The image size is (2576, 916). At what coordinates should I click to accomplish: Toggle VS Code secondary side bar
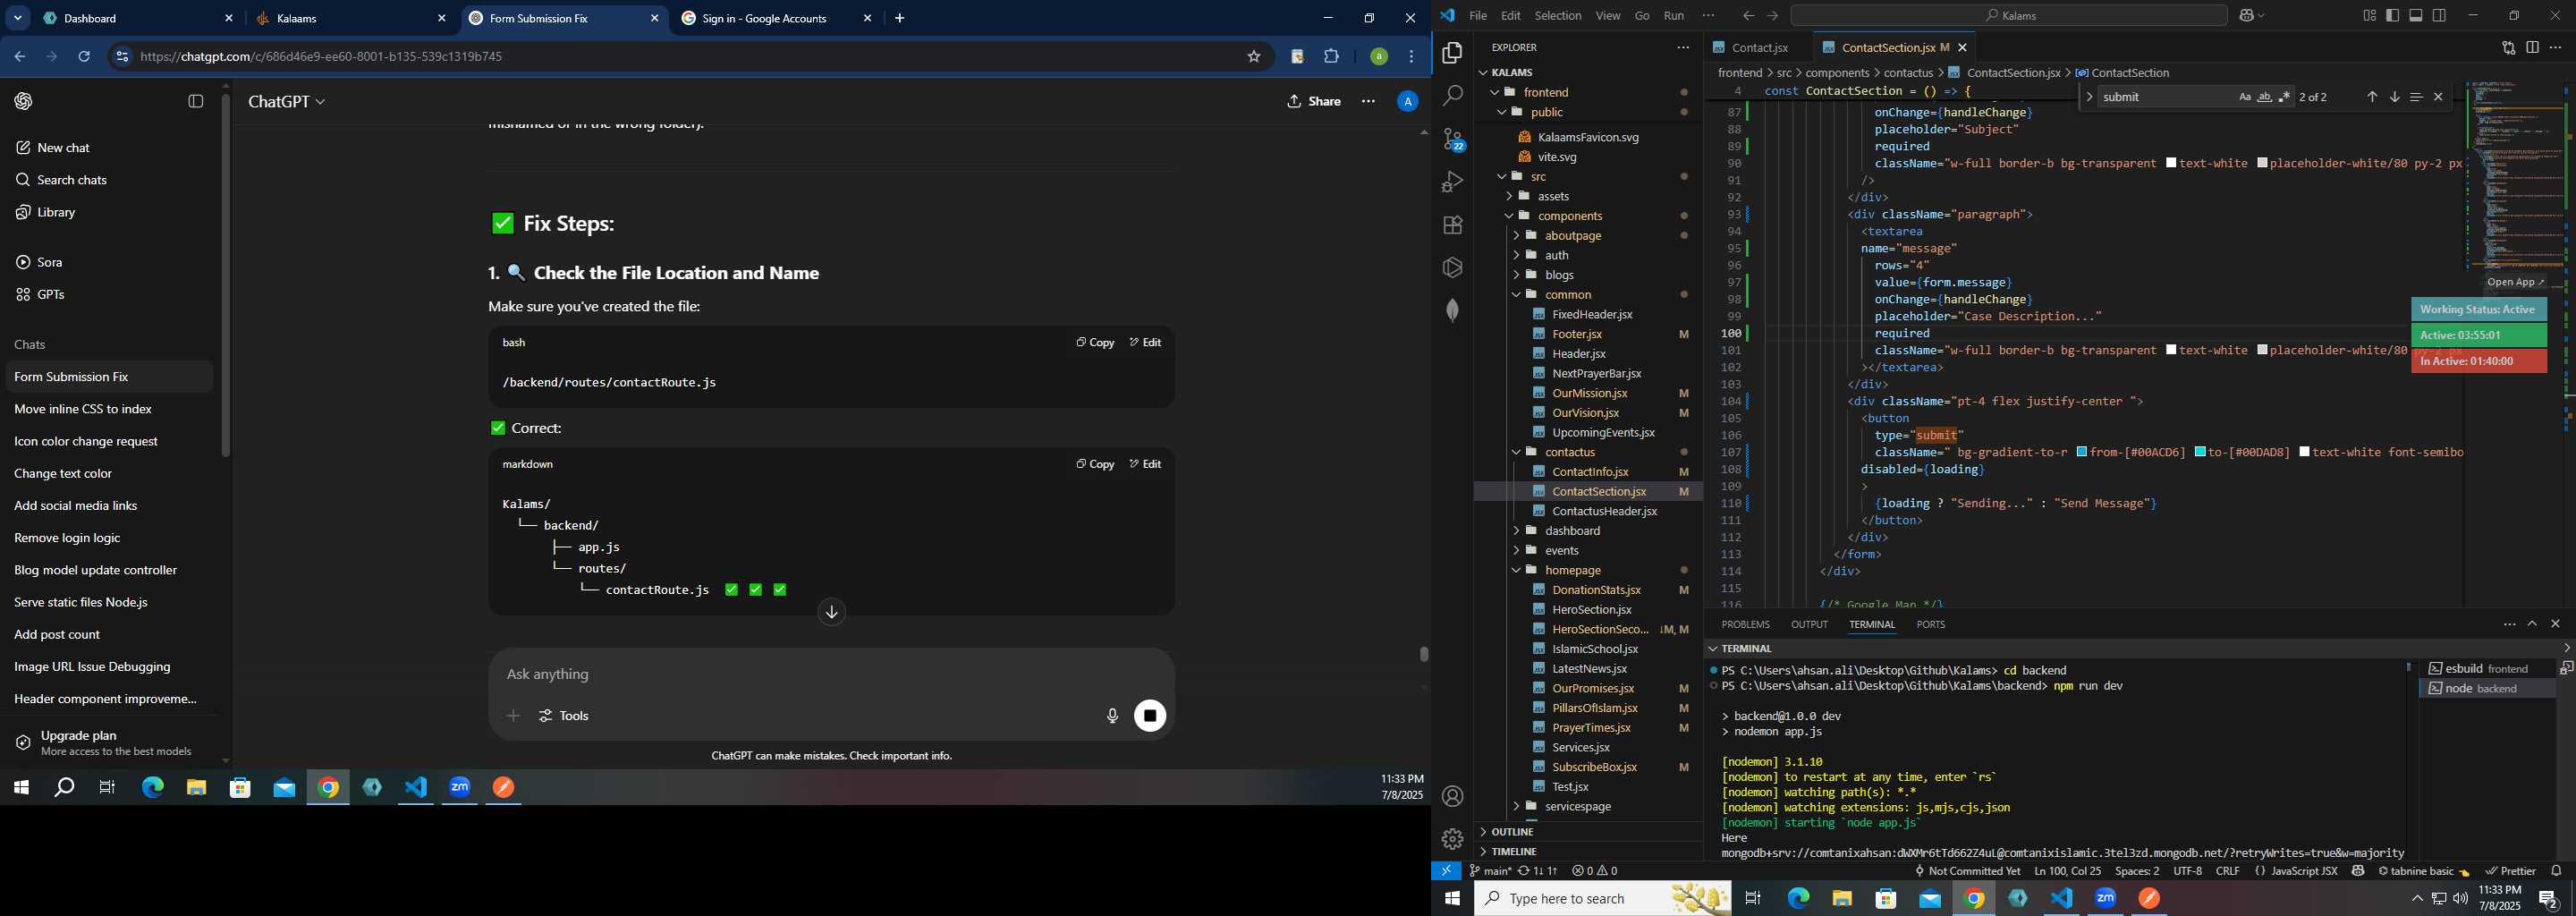click(2439, 16)
